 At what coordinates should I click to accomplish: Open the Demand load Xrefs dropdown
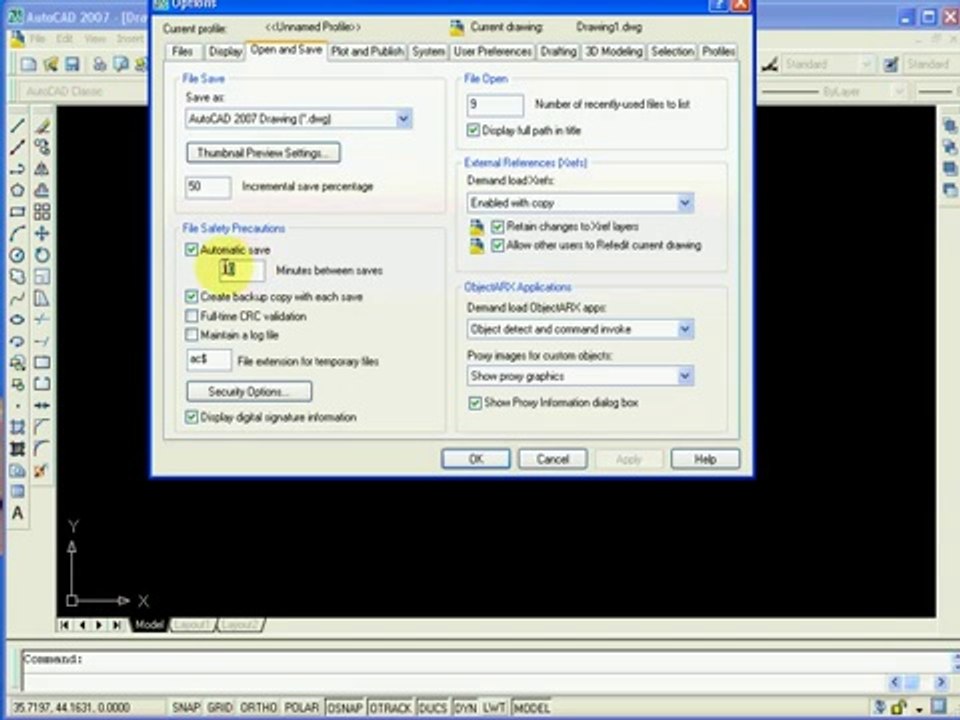coord(580,203)
